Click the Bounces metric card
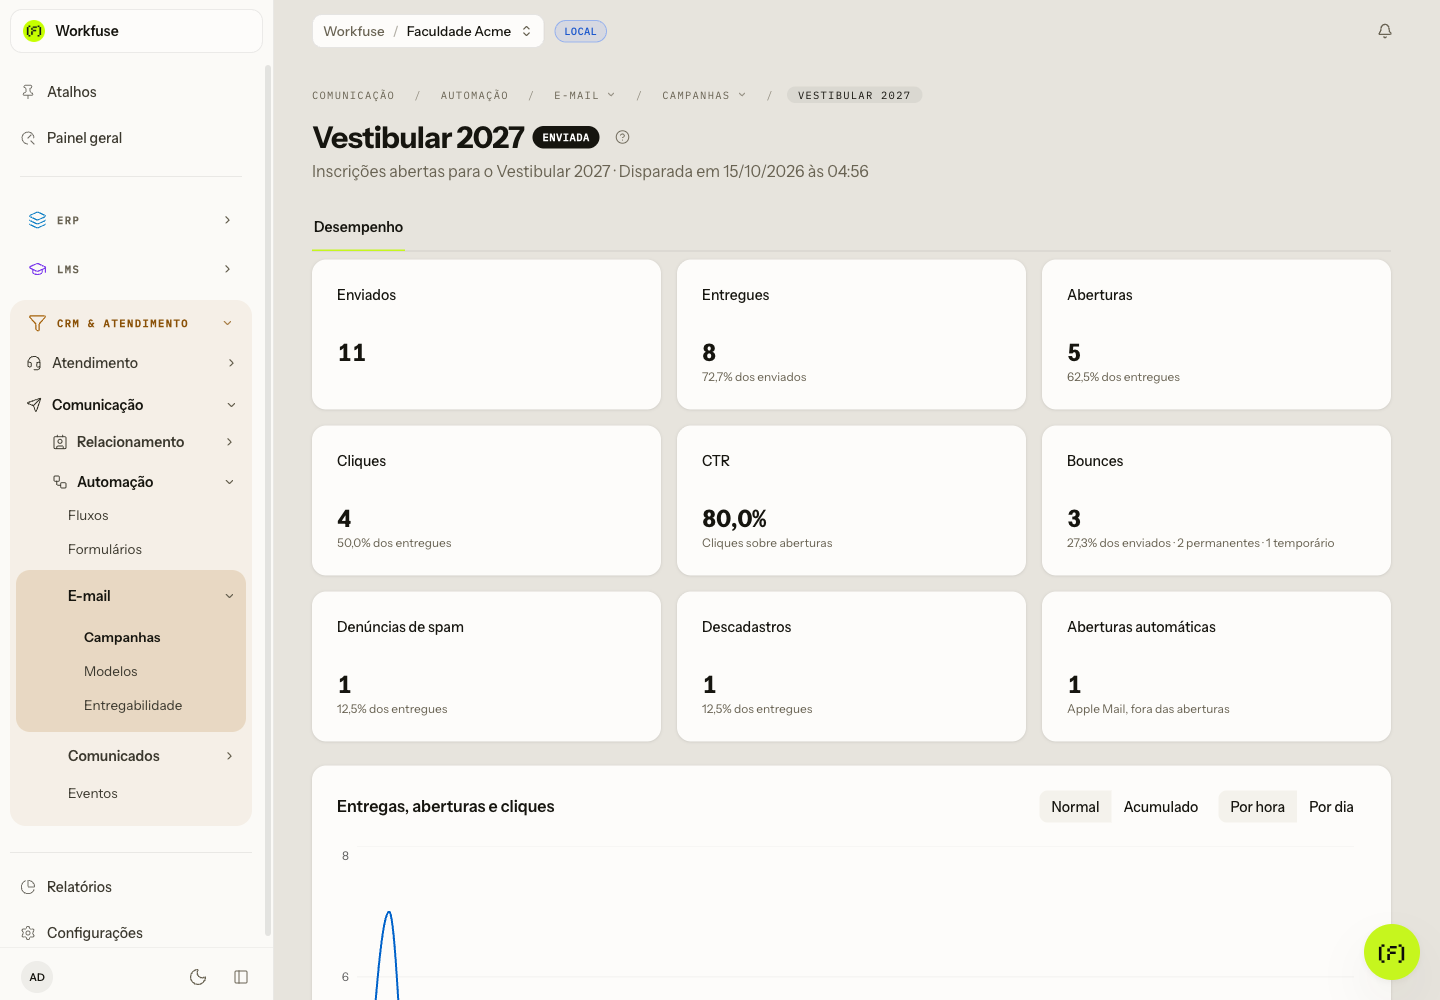The image size is (1440, 1000). pyautogui.click(x=1216, y=501)
